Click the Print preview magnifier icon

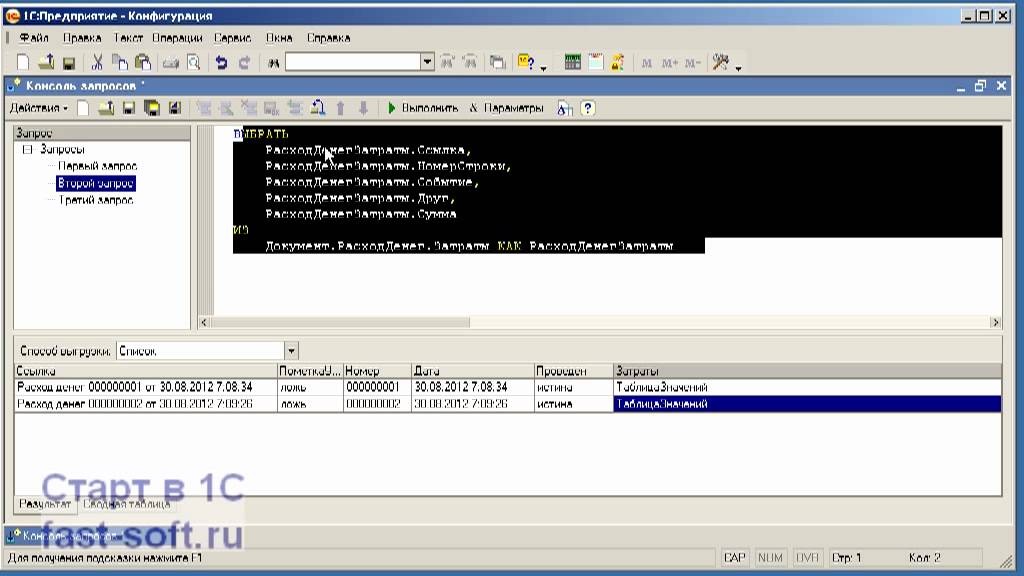point(193,63)
